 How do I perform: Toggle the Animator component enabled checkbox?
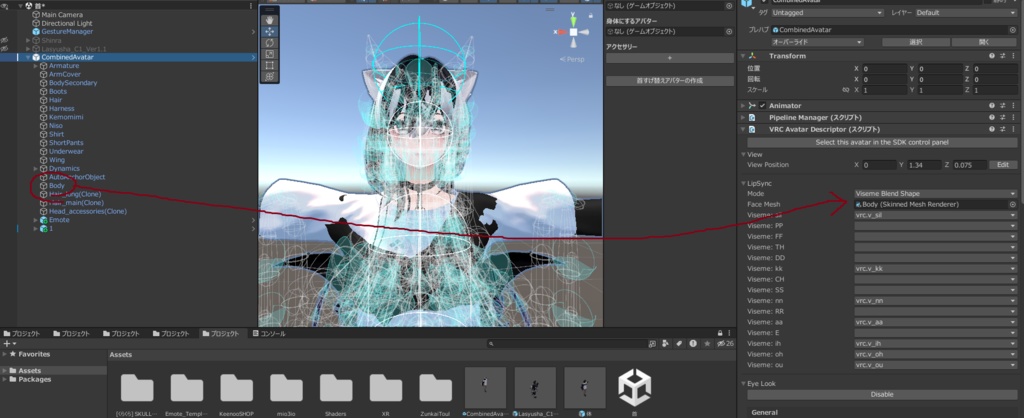coord(762,105)
